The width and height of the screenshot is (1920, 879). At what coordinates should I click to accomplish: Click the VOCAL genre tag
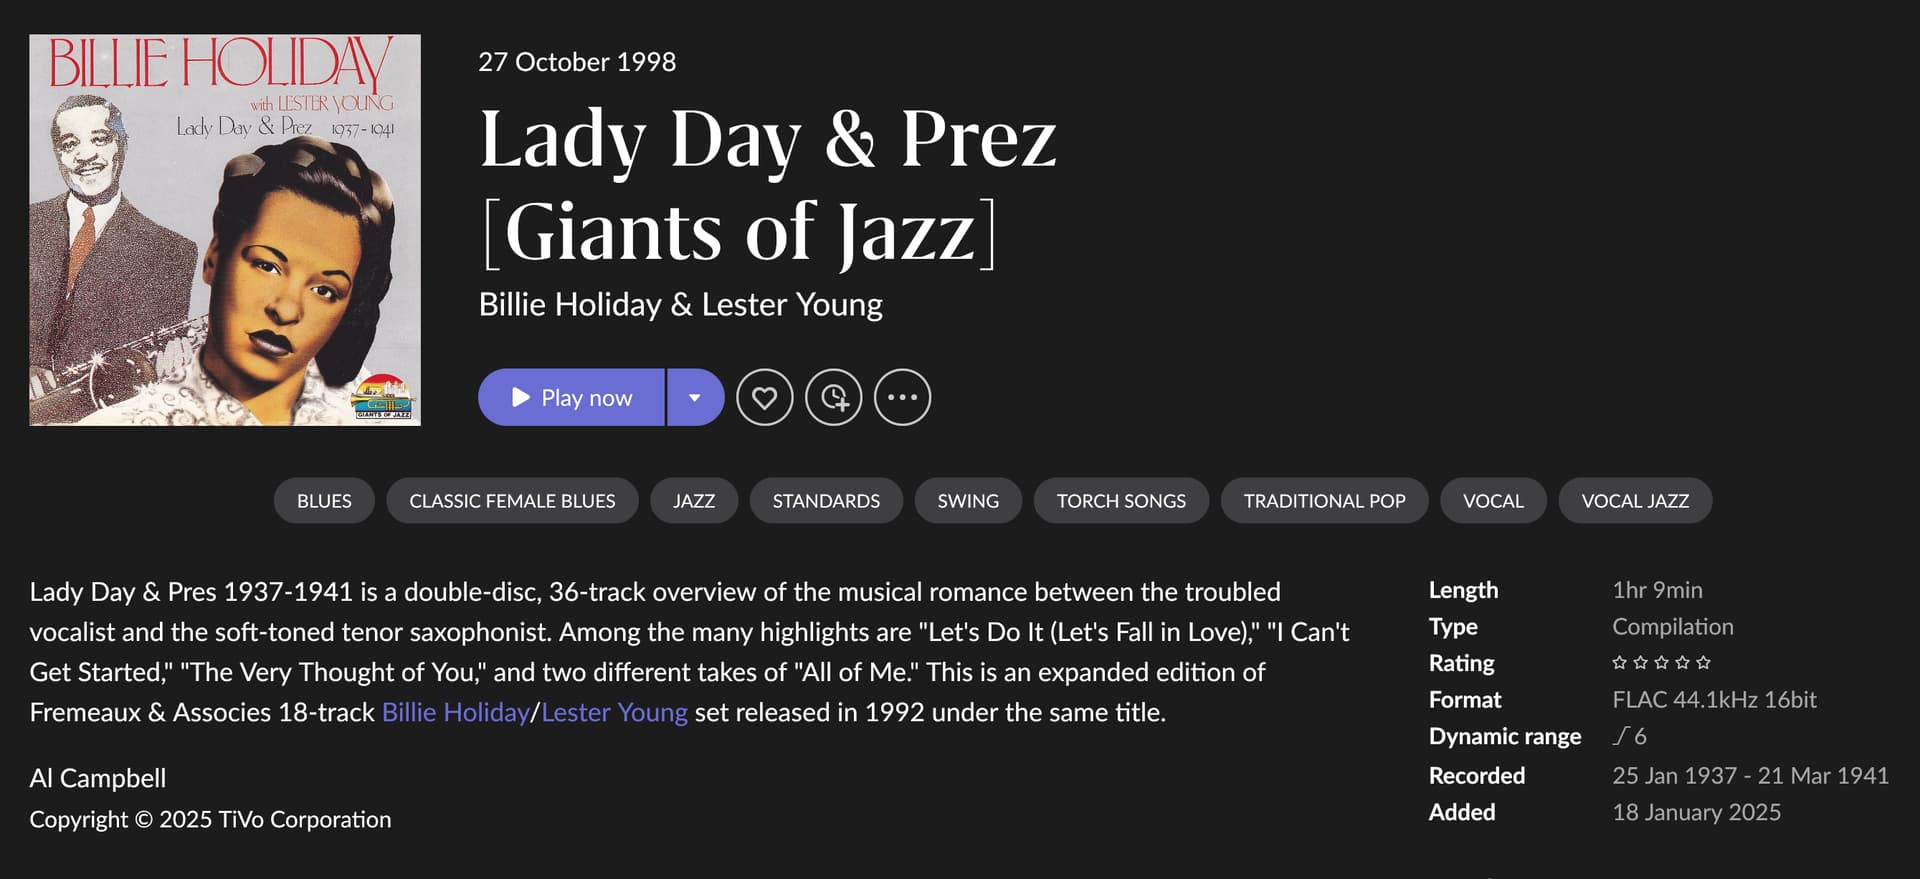[x=1493, y=501]
